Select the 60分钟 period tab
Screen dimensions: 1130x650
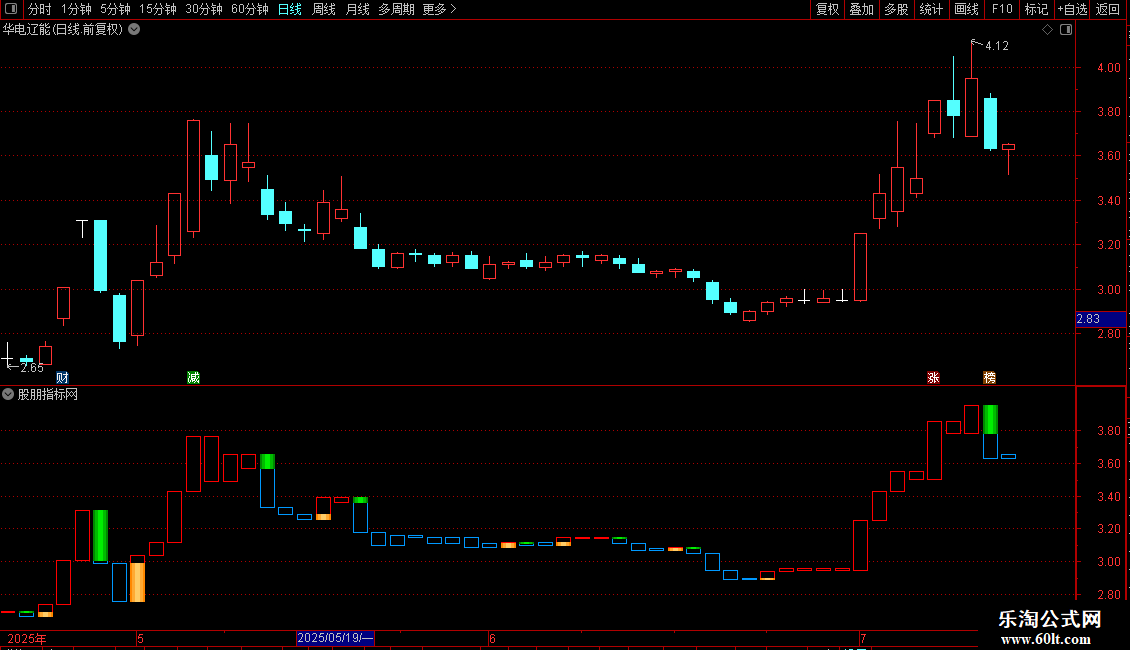point(249,9)
